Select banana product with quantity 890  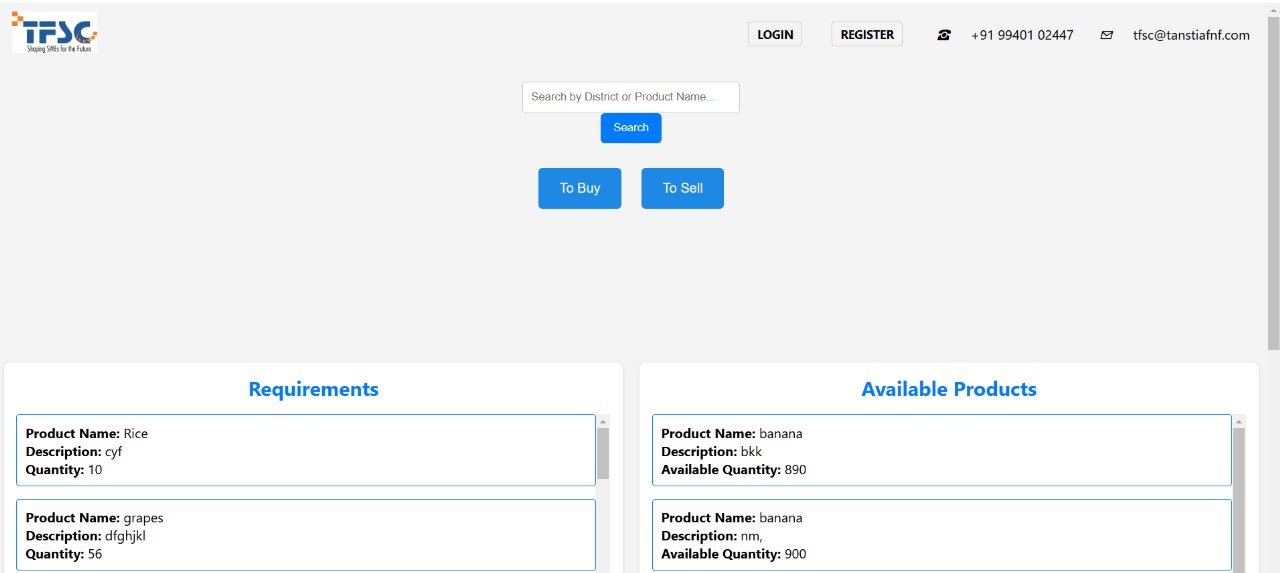pos(941,451)
